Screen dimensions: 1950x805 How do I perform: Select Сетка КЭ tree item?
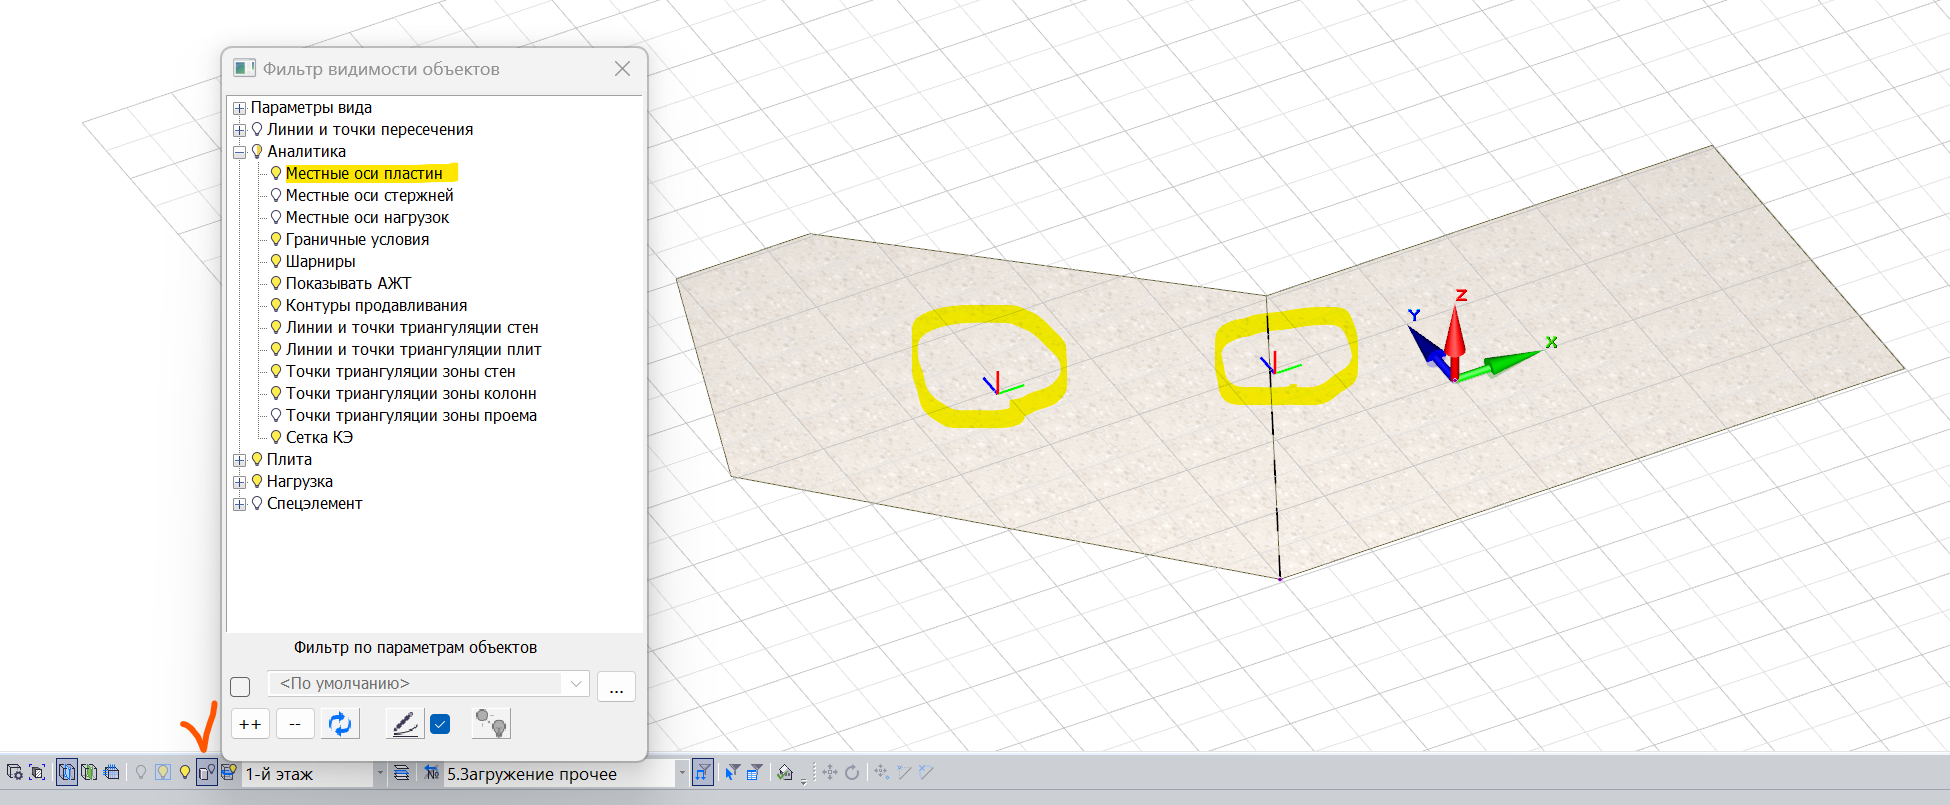[x=319, y=438]
